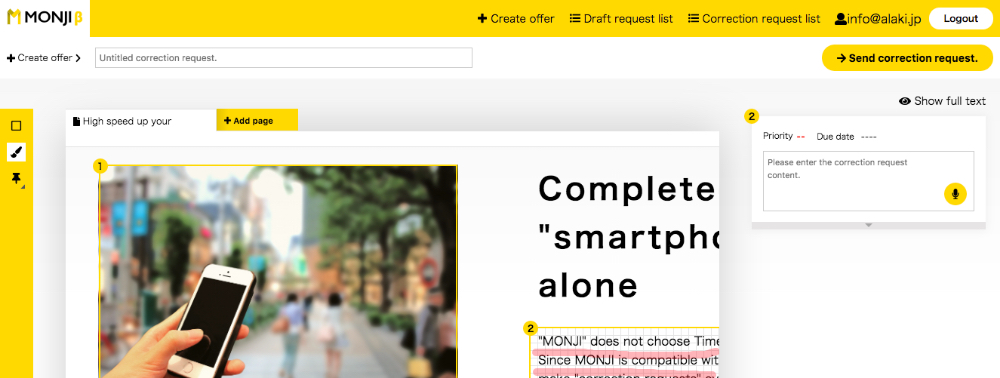Click annotation marker 2 on text block
Image resolution: width=1000 pixels, height=378 pixels.
[x=530, y=328]
